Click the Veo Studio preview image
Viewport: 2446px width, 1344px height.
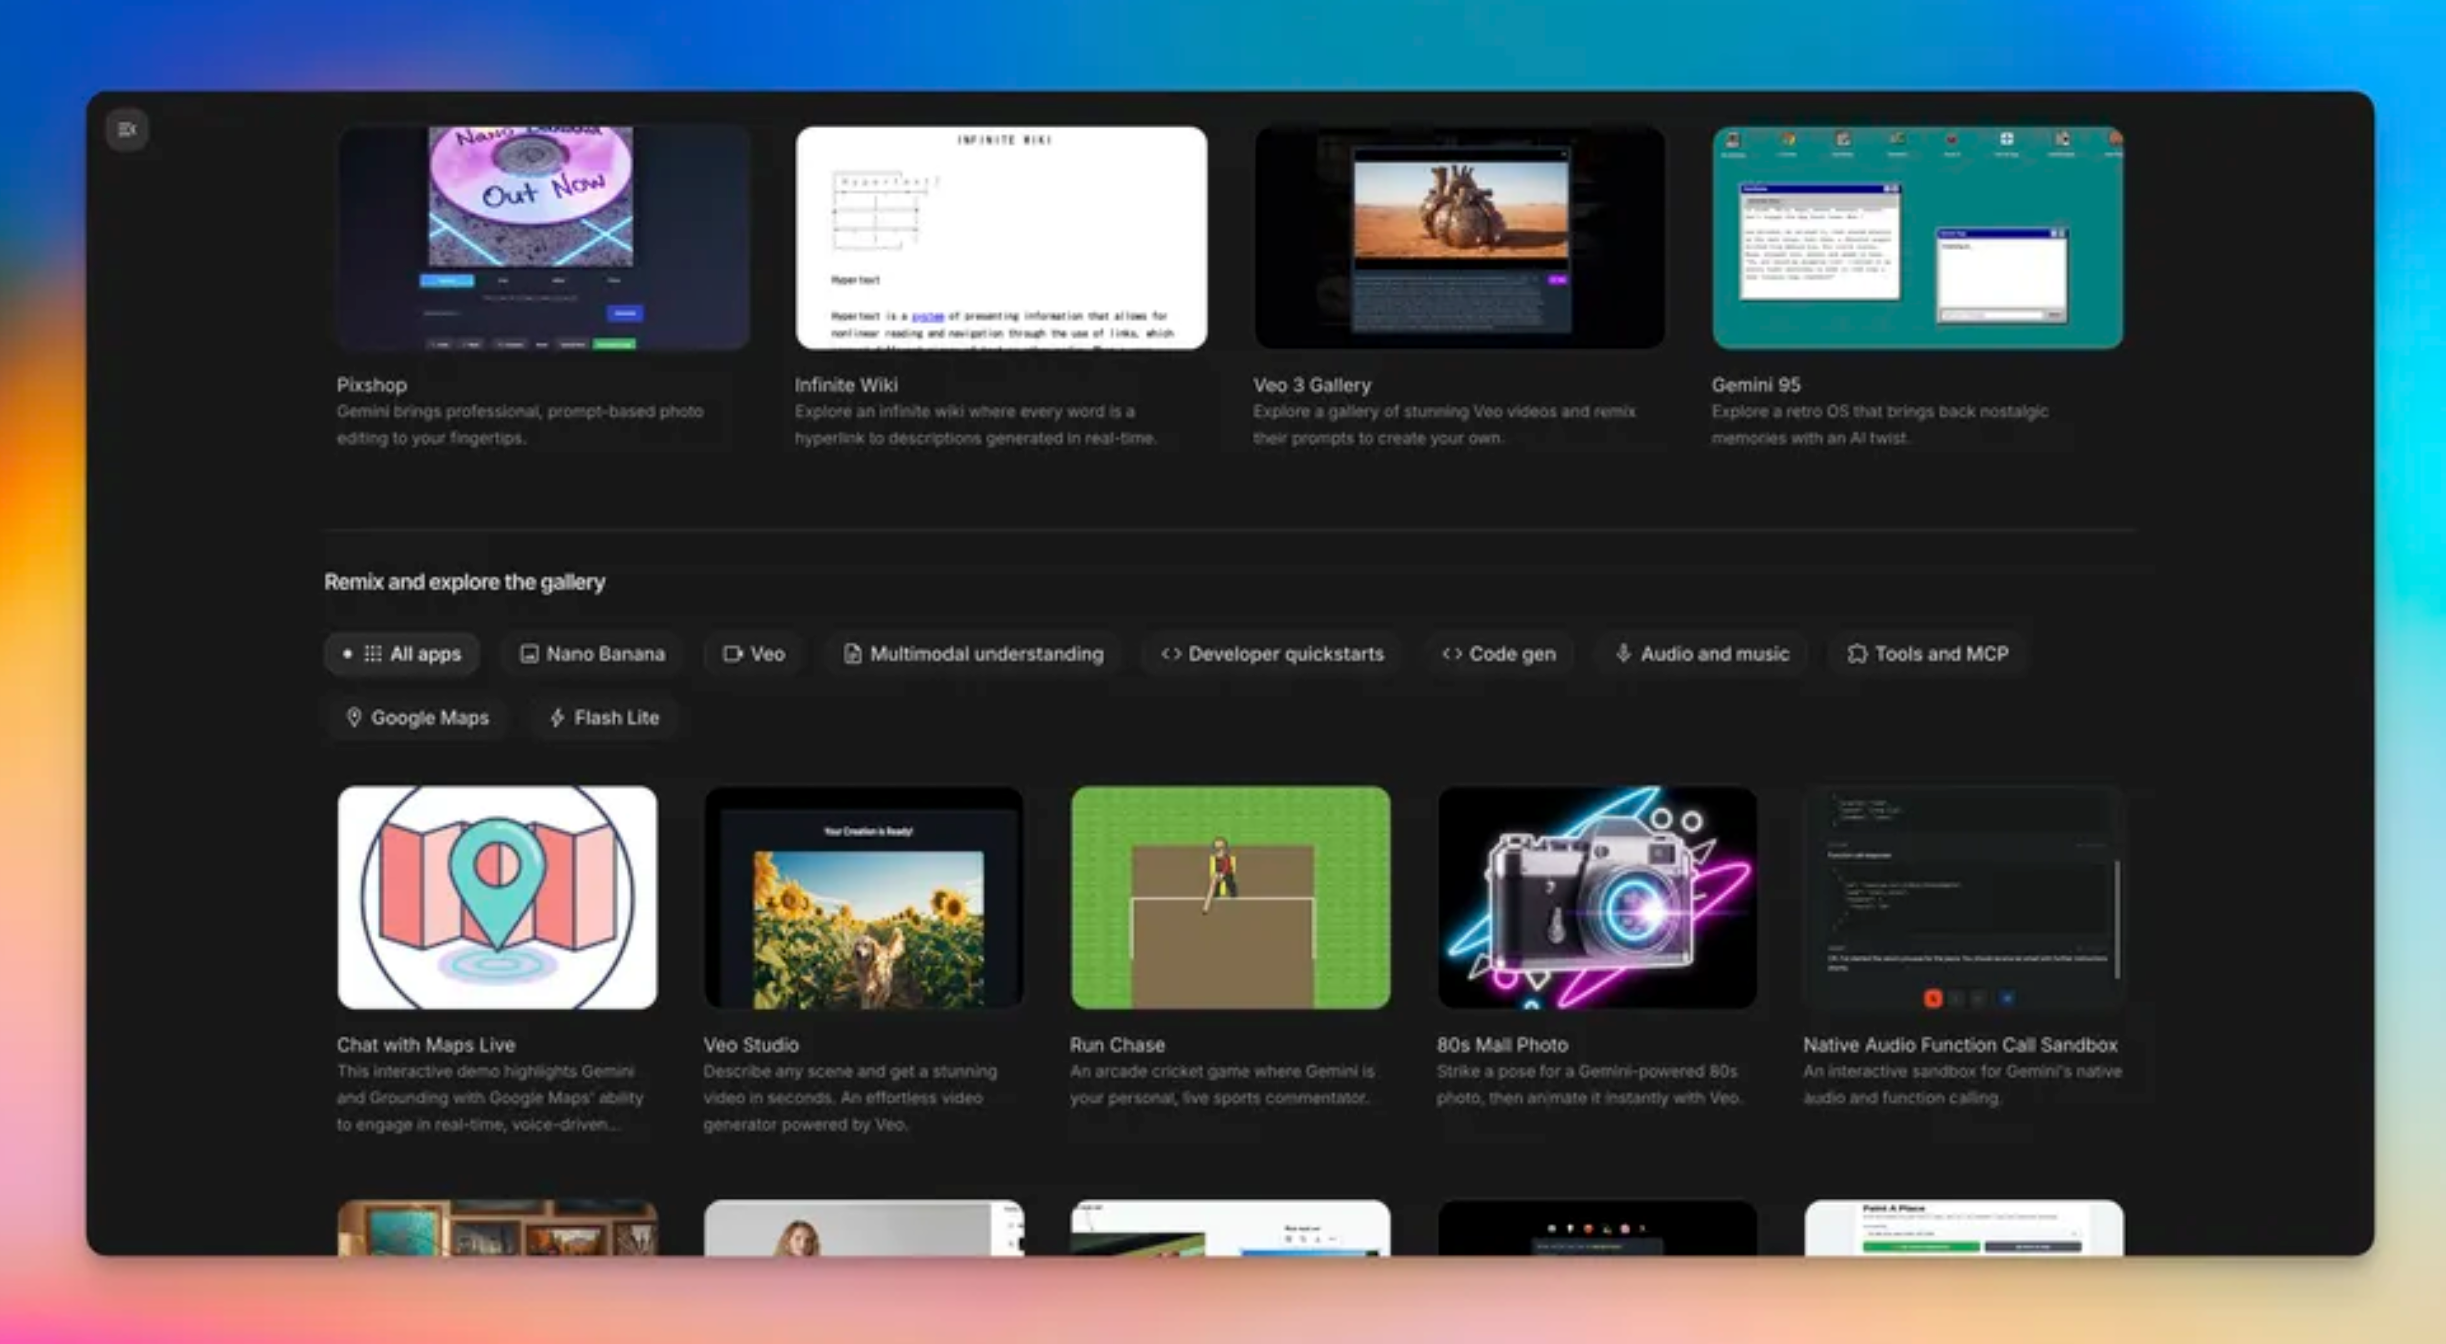pyautogui.click(x=863, y=898)
